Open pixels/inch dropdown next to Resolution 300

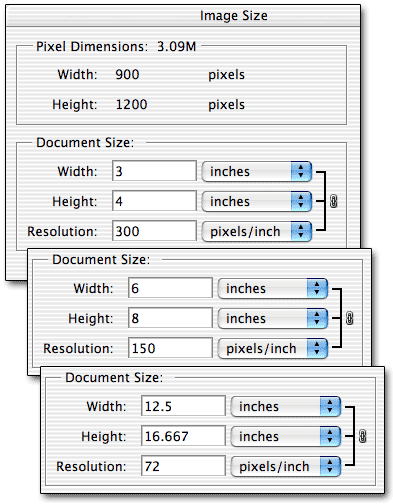[x=257, y=231]
